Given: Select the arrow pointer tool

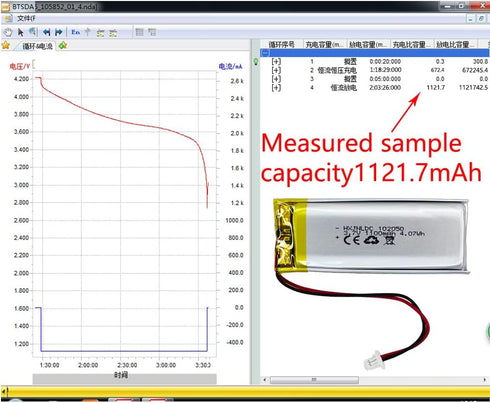Looking at the screenshot, I should [x=21, y=32].
